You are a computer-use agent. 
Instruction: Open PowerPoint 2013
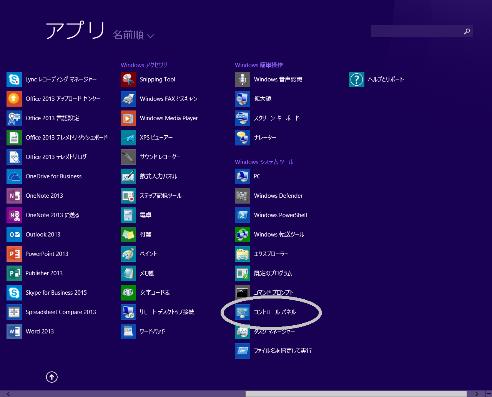click(38, 254)
